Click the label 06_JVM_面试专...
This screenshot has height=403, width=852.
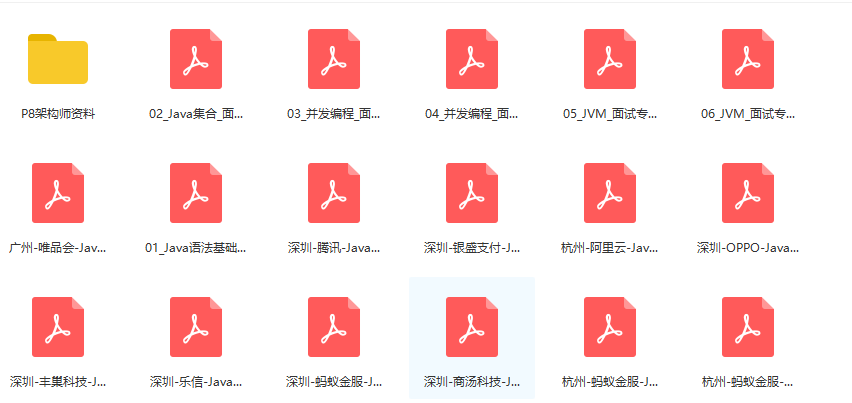748,114
